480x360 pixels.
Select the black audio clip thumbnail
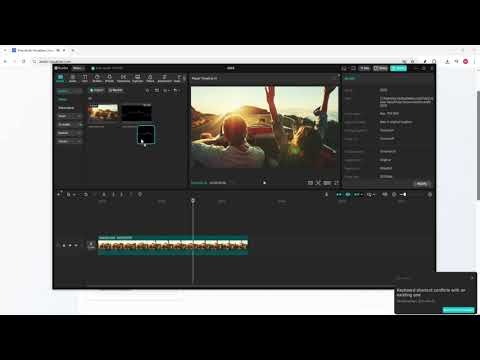137,113
